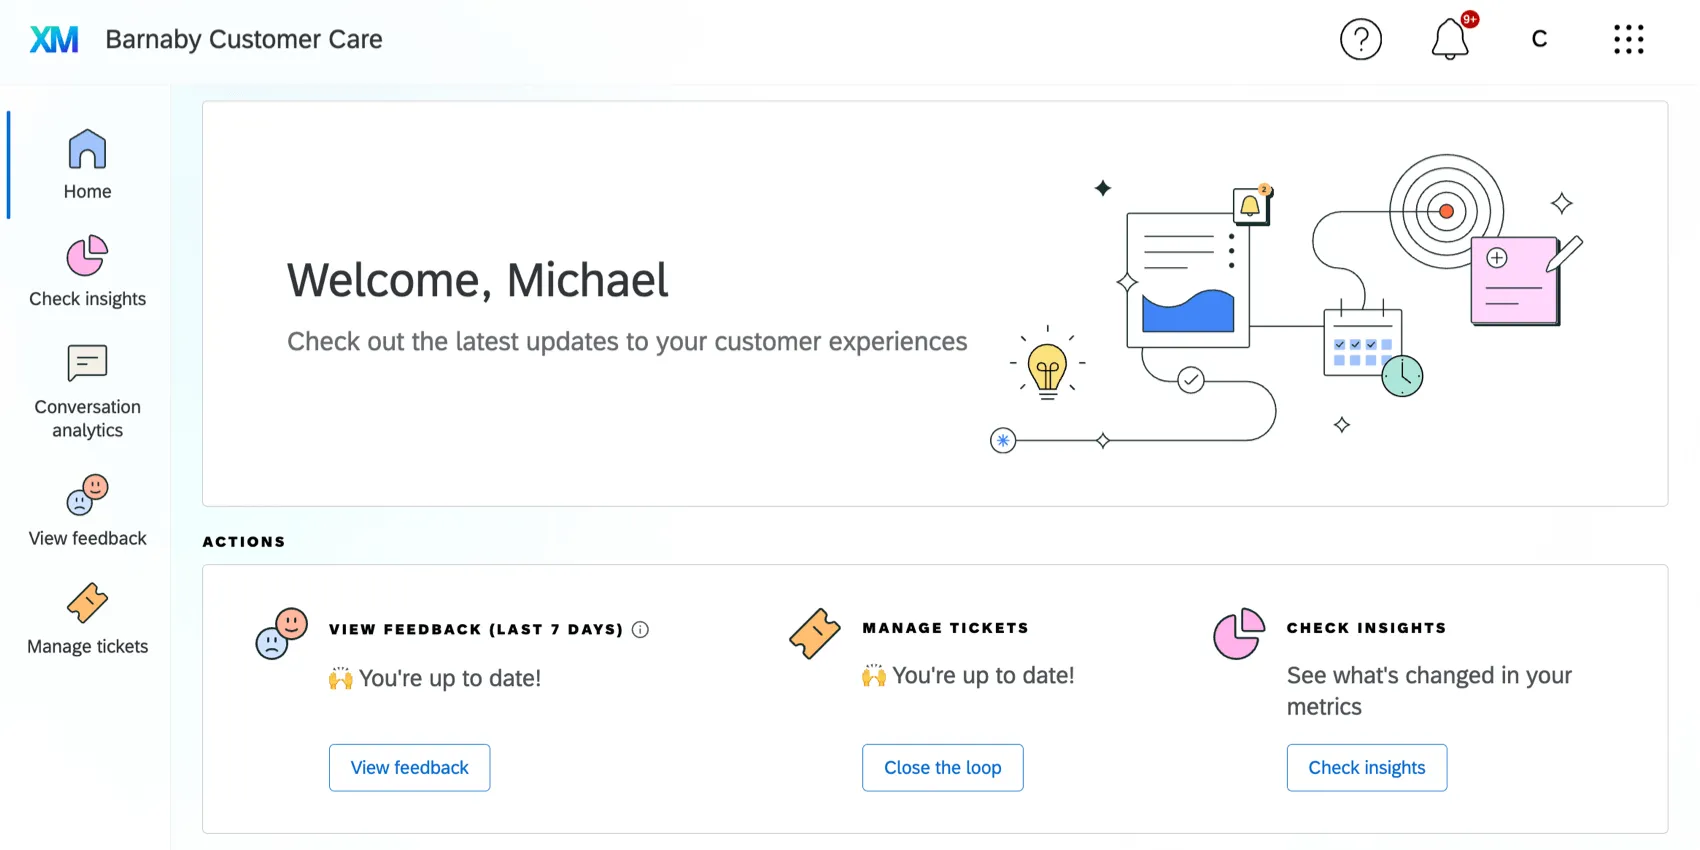Click the XM logo
Viewport: 1700px width, 850px height.
[54, 38]
